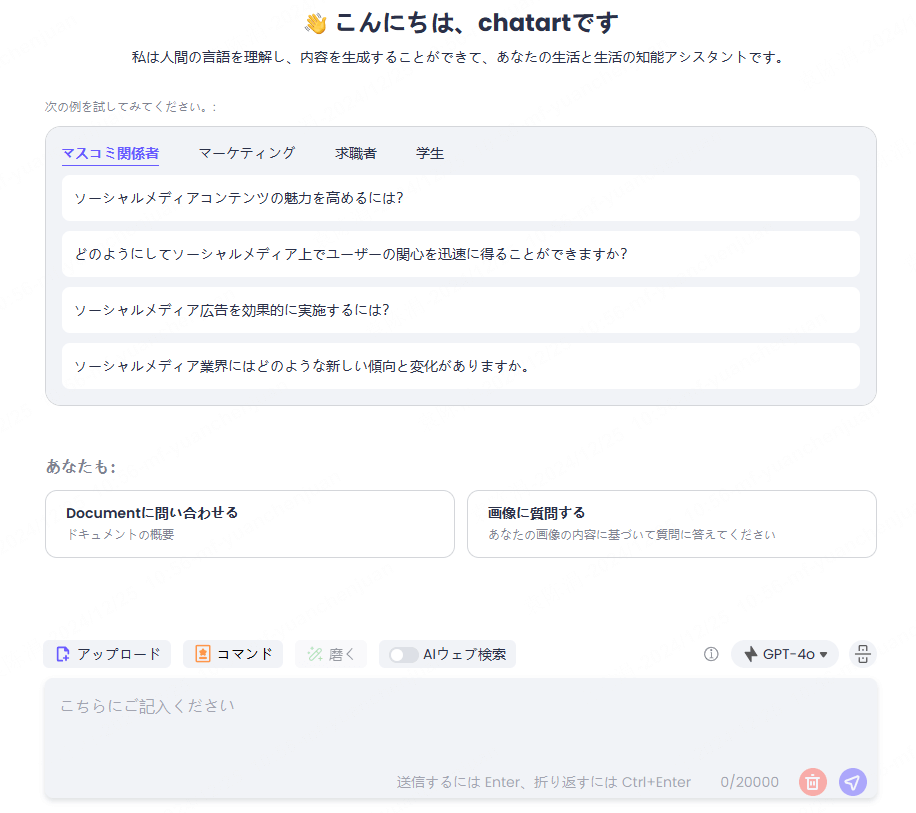Click the 磨く polish button
The image size is (916, 813).
331,654
